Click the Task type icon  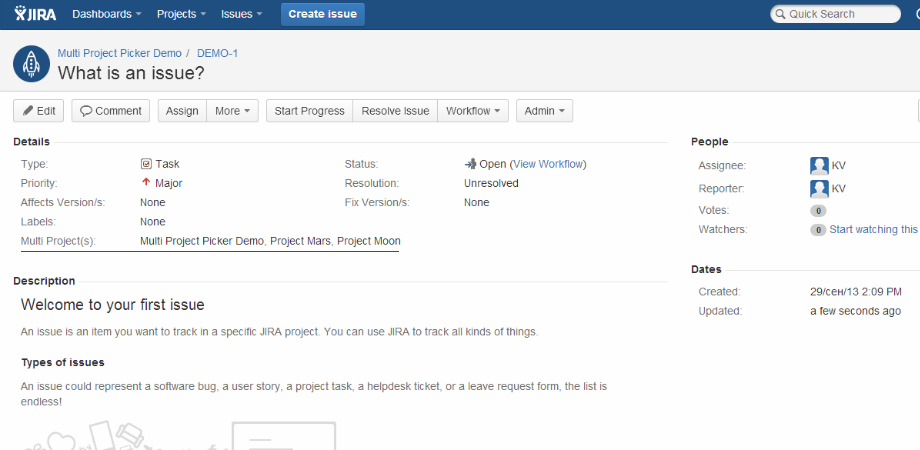(x=146, y=164)
